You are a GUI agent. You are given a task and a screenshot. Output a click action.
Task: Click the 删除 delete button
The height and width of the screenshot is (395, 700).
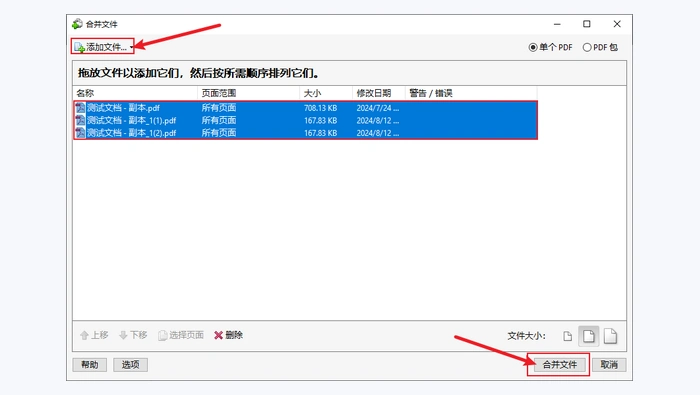click(228, 335)
